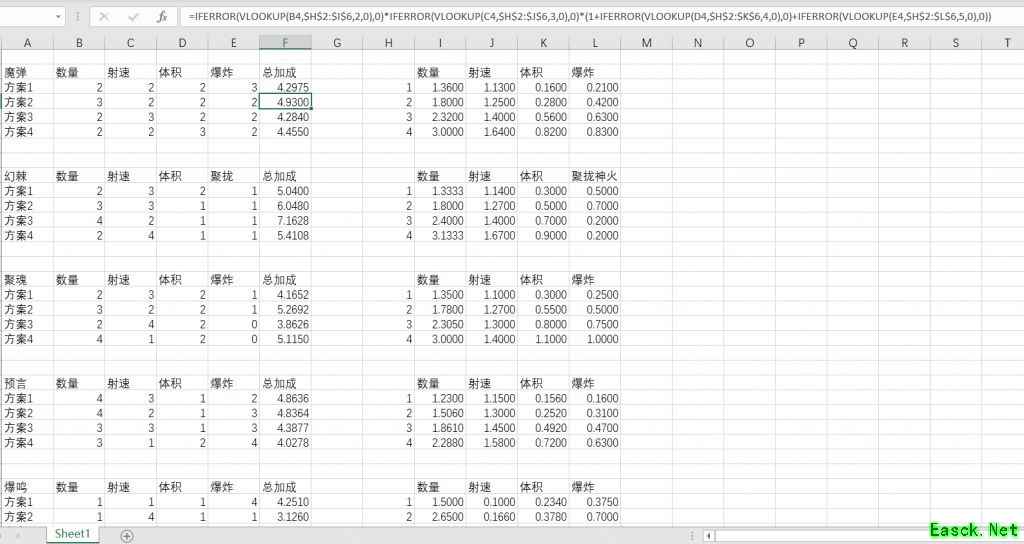Select column A header
This screenshot has width=1024, height=544.
[x=26, y=42]
